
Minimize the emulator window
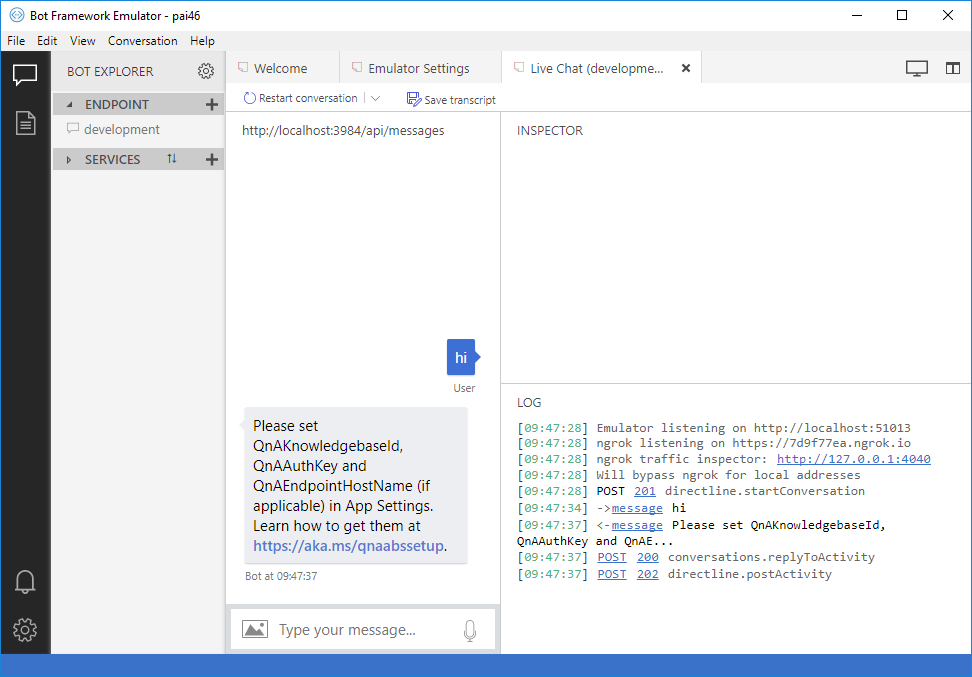[x=857, y=15]
